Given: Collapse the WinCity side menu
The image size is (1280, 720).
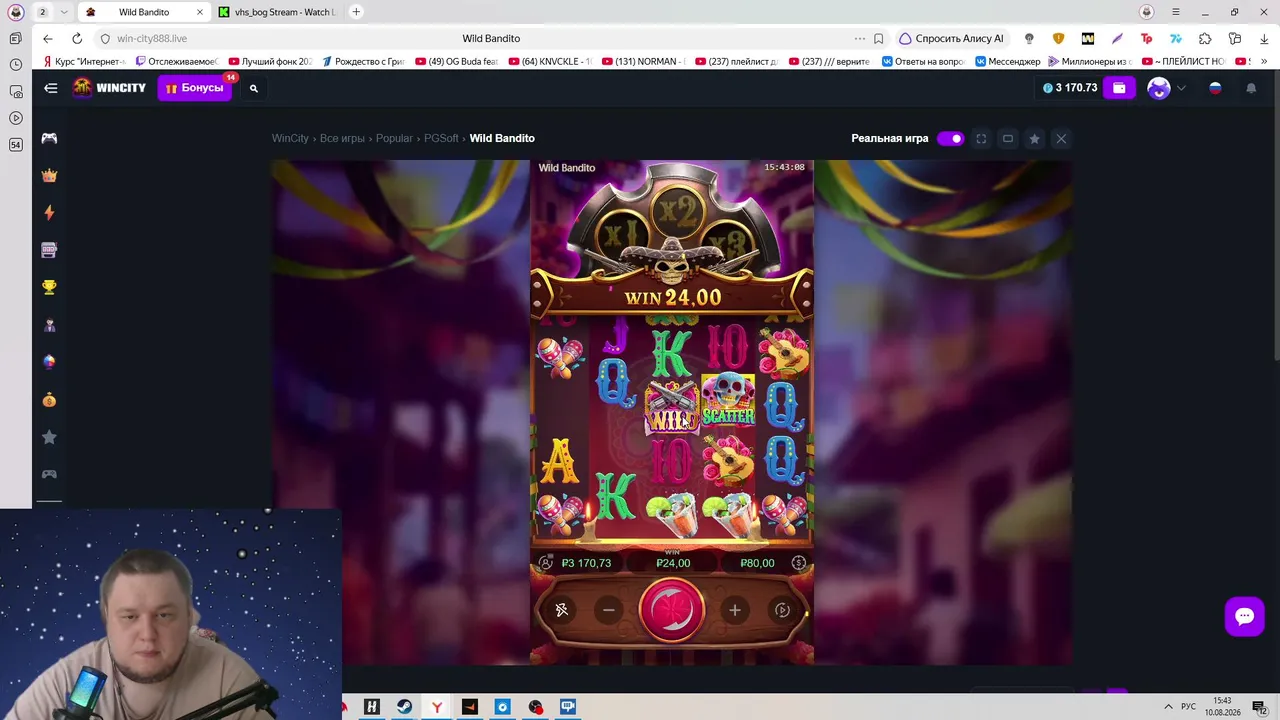Looking at the screenshot, I should (x=51, y=88).
